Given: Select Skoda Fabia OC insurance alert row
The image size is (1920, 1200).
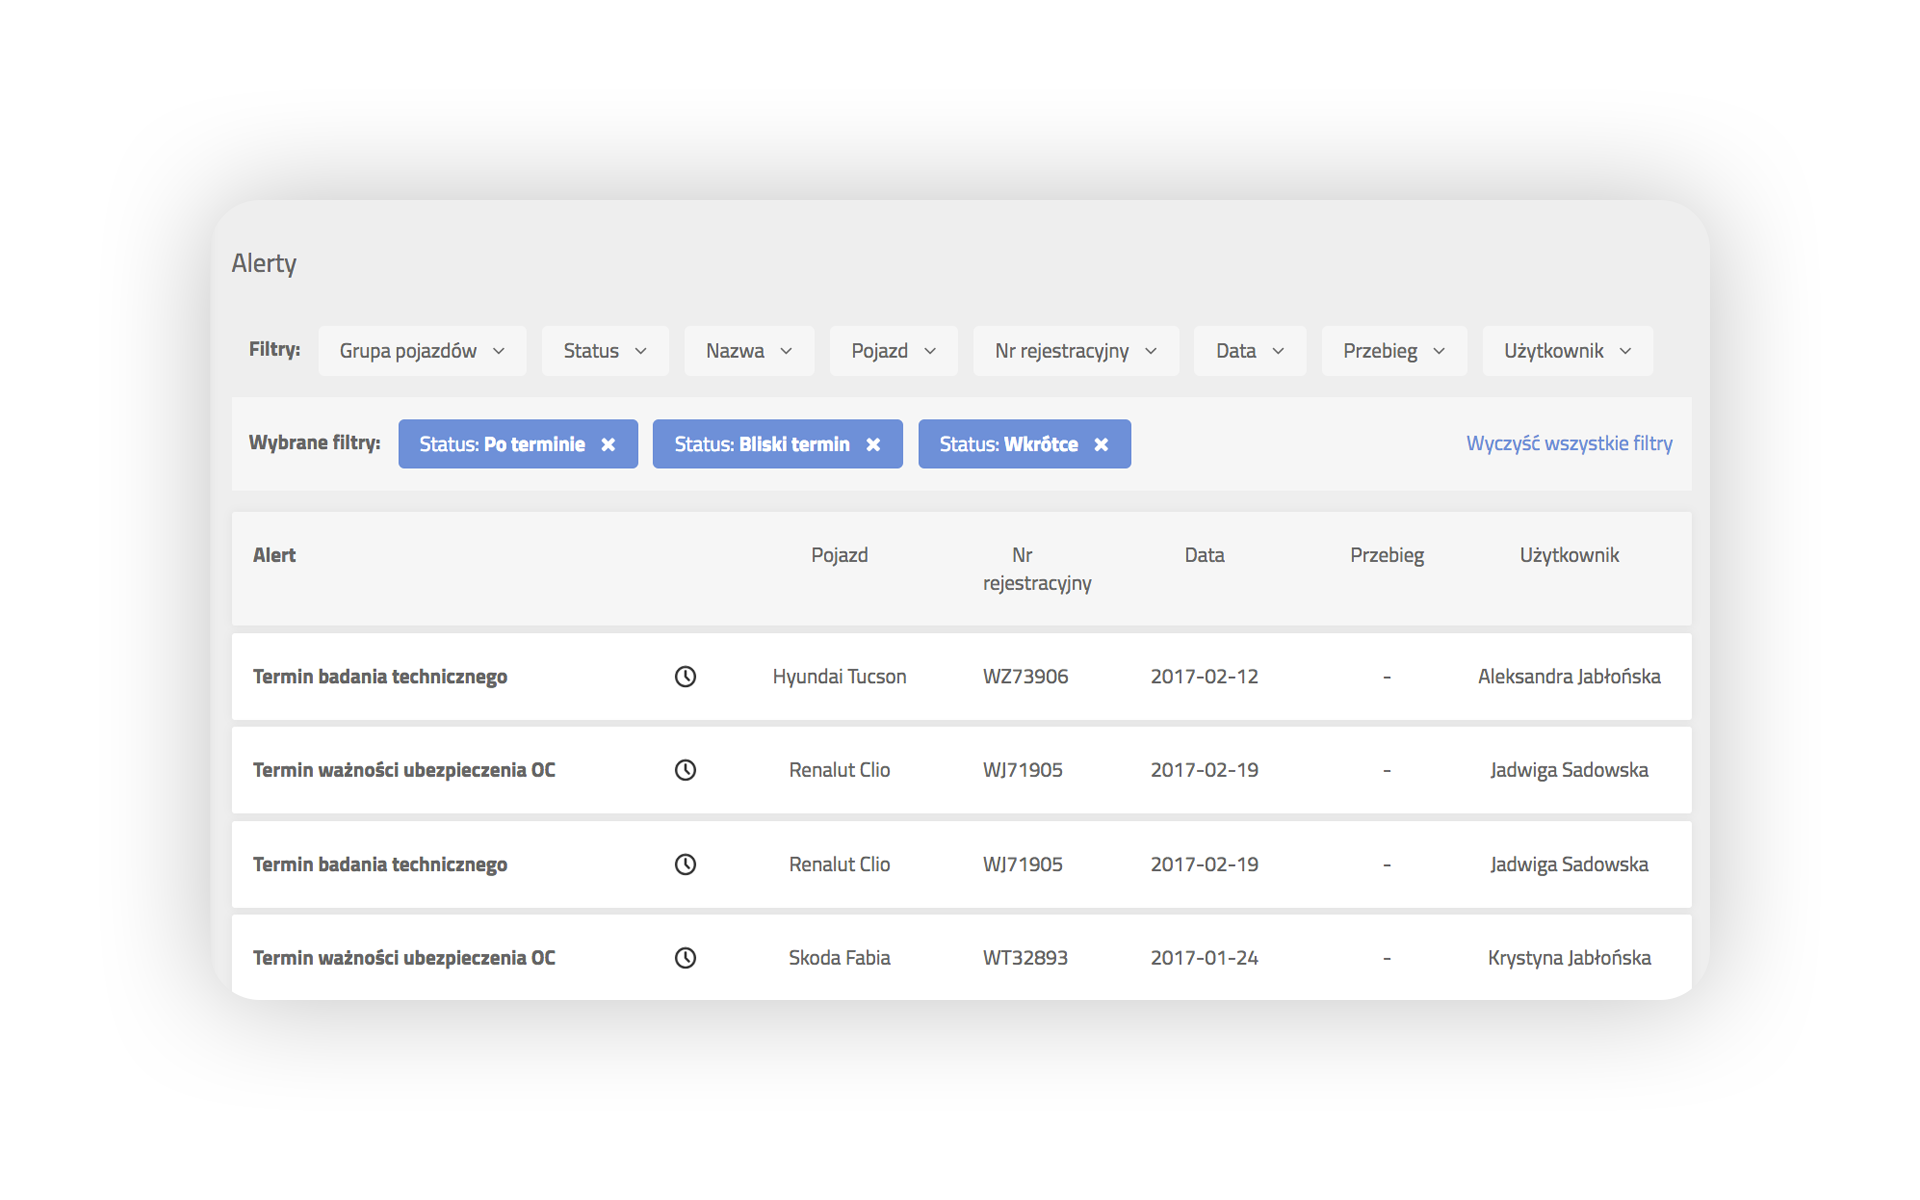Looking at the screenshot, I should 403,958.
